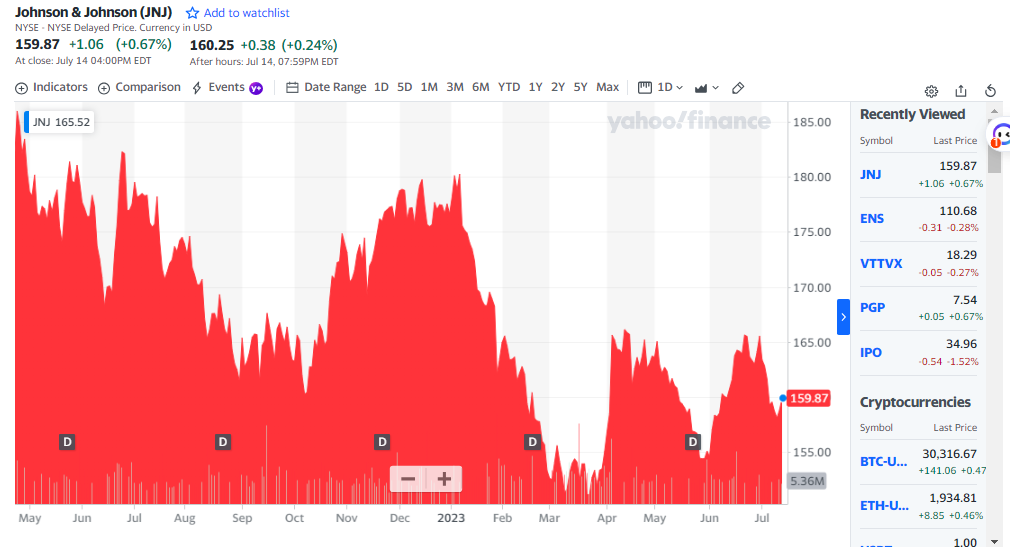Click the sidebar scrollbar down arrow
The image size is (1010, 547).
point(995,541)
